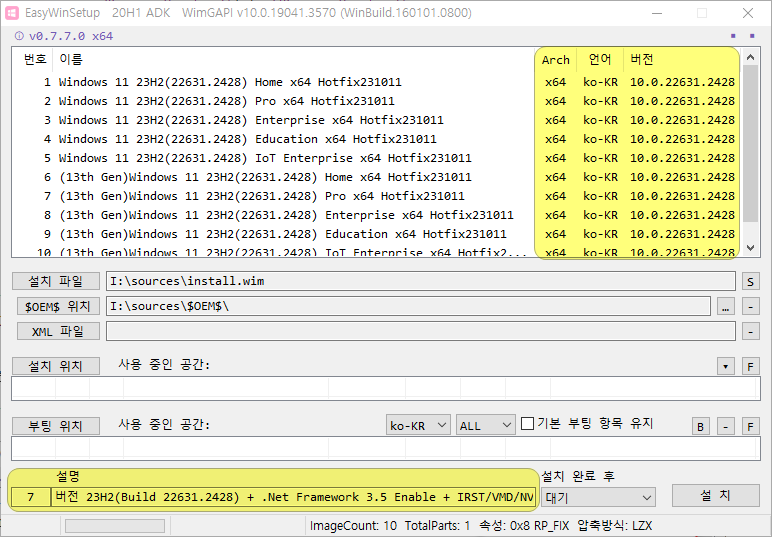Click the image number 7 field

coord(31,497)
